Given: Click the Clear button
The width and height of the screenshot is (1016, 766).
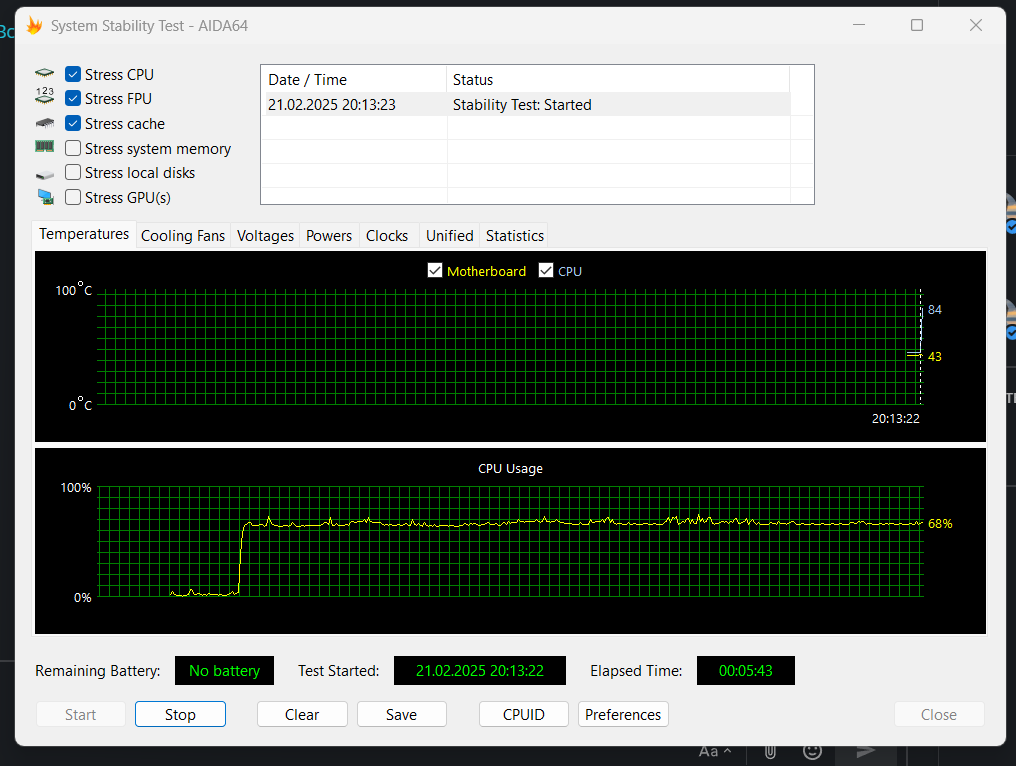Looking at the screenshot, I should coord(302,714).
